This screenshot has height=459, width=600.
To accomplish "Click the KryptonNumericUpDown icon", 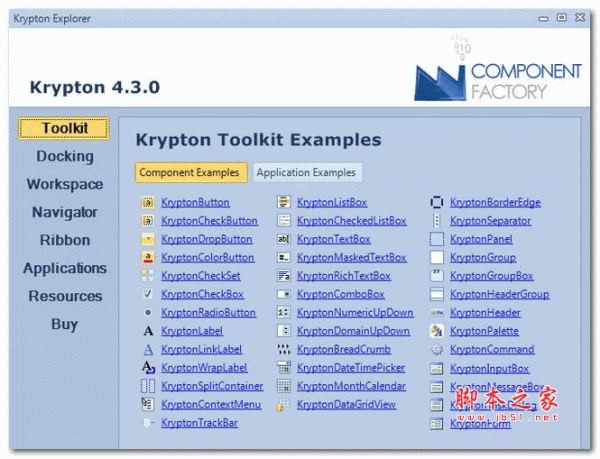I will [284, 313].
